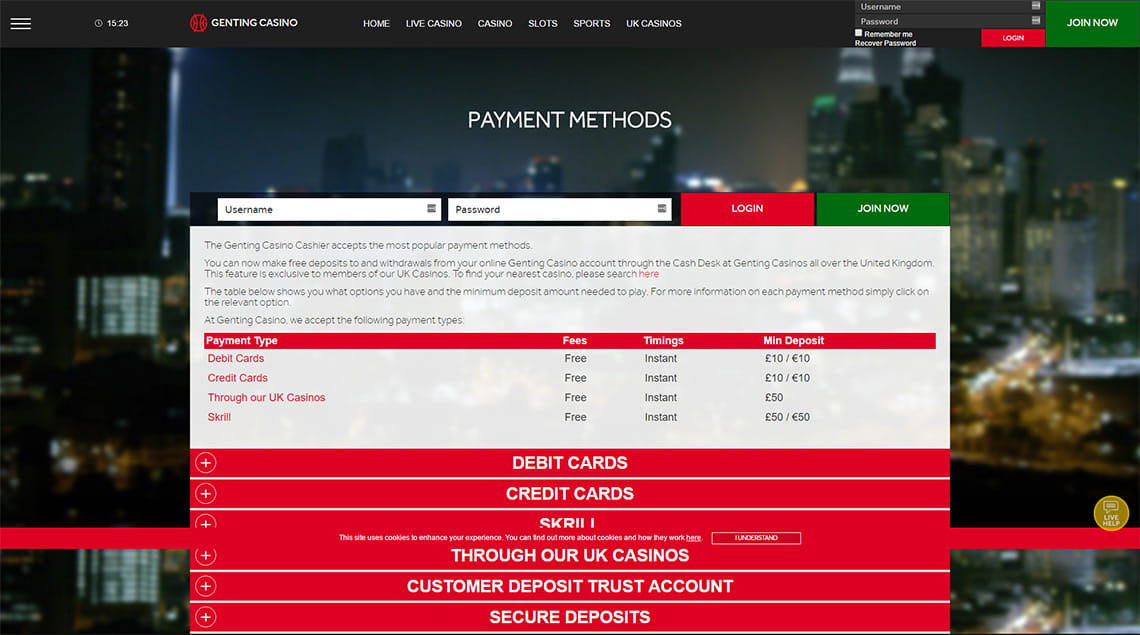This screenshot has height=635, width=1140.
Task: Click the Join Now button beside Login
Action: click(883, 209)
